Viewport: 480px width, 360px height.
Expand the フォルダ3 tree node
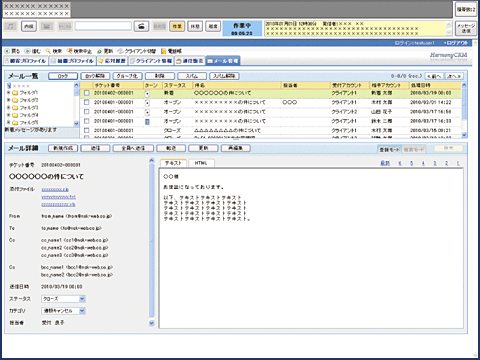pos(8,108)
